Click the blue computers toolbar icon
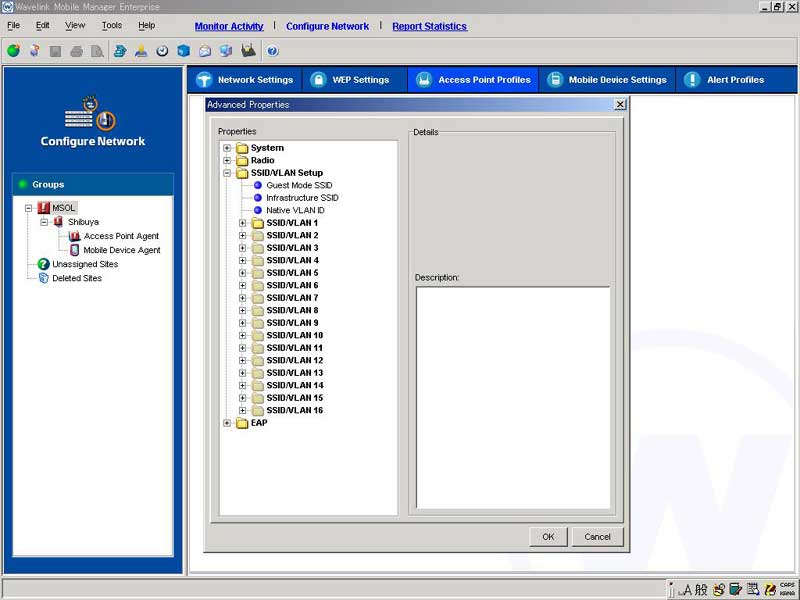 click(x=226, y=51)
